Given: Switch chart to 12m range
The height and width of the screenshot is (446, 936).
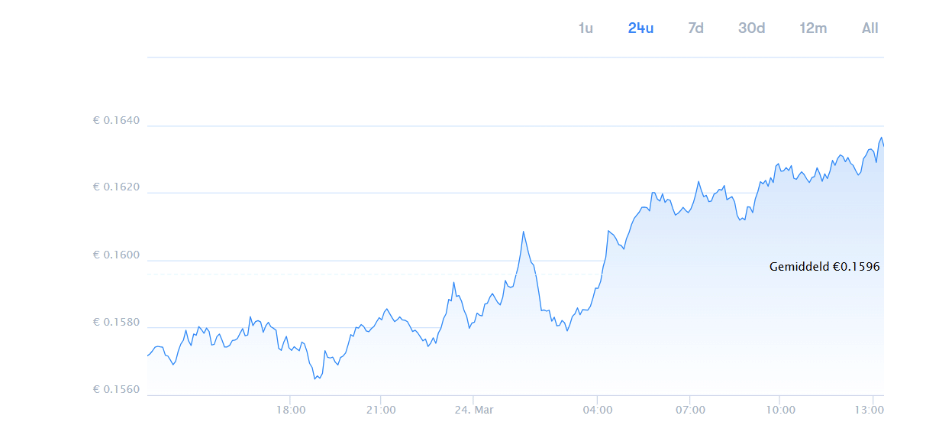Looking at the screenshot, I should tap(813, 28).
